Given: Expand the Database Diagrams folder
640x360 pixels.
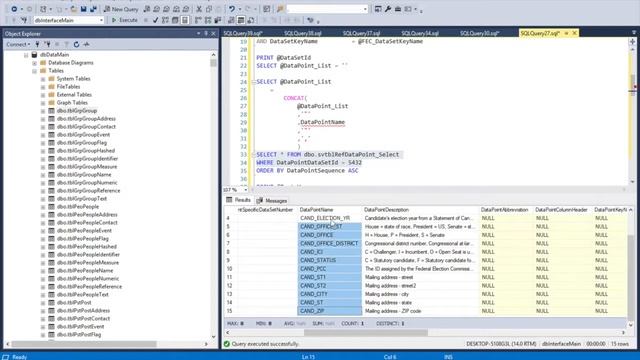Looking at the screenshot, I should (x=35, y=63).
